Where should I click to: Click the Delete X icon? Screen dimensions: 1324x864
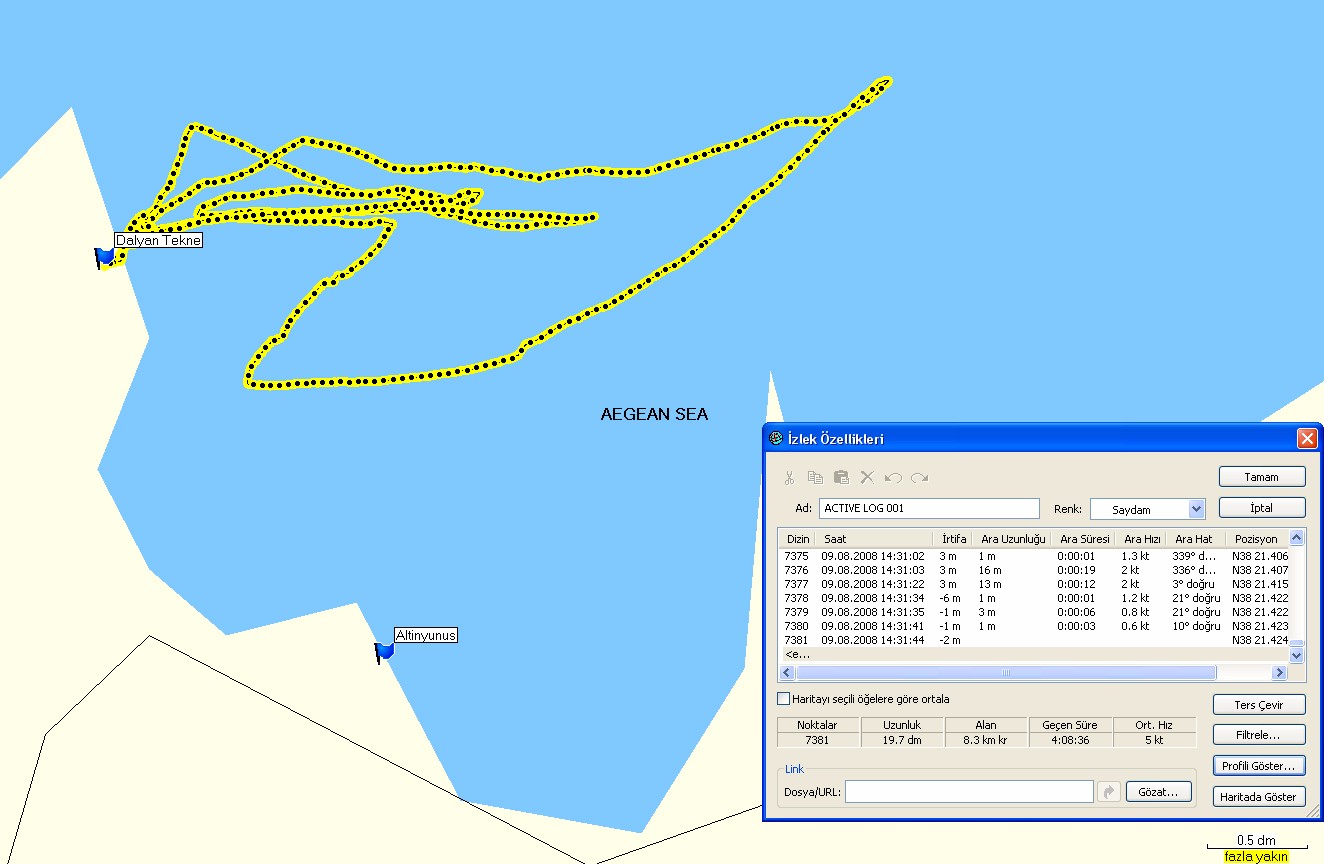[x=867, y=477]
